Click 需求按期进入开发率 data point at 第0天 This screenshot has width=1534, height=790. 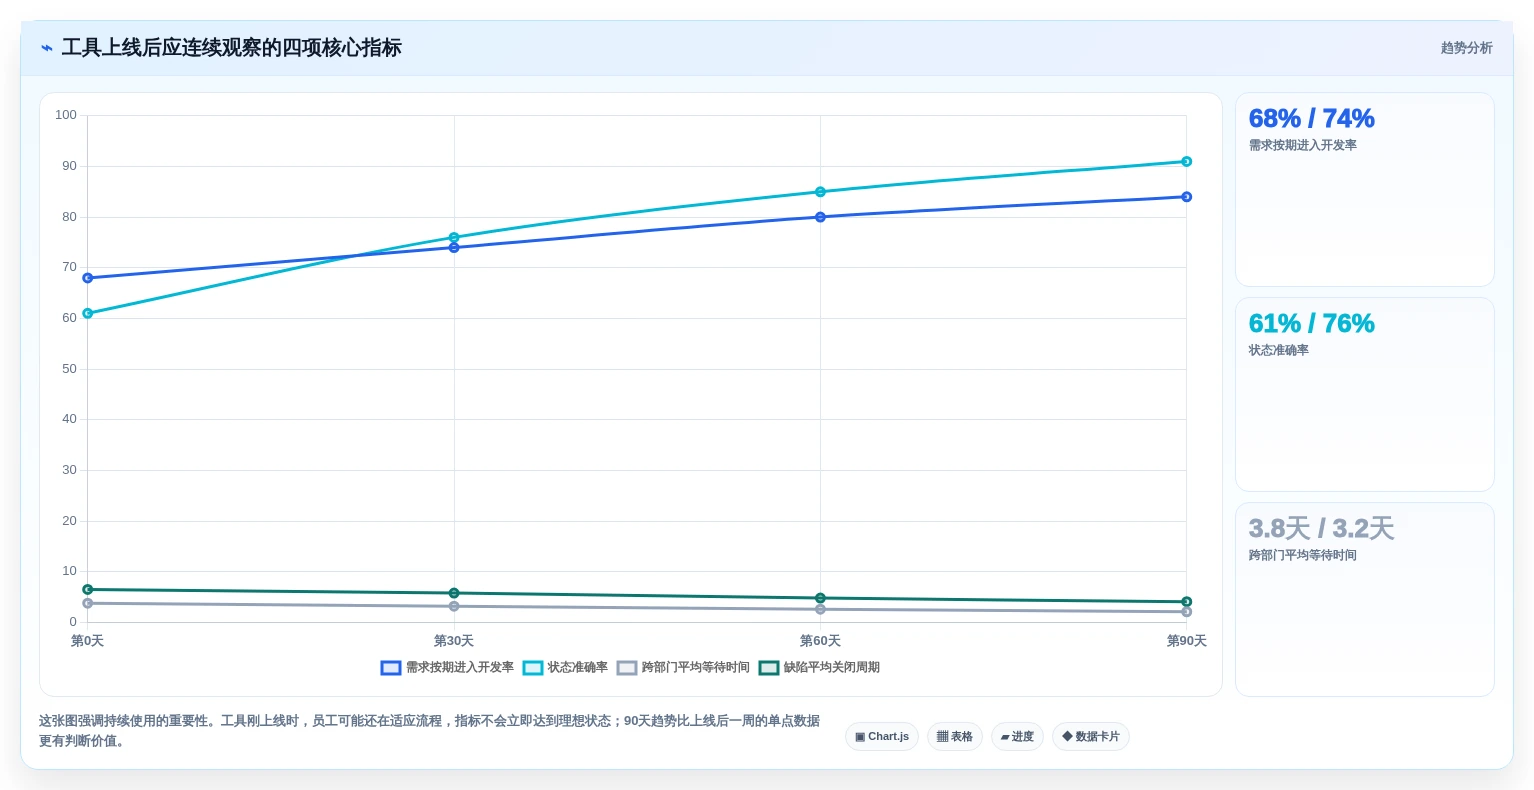88,278
